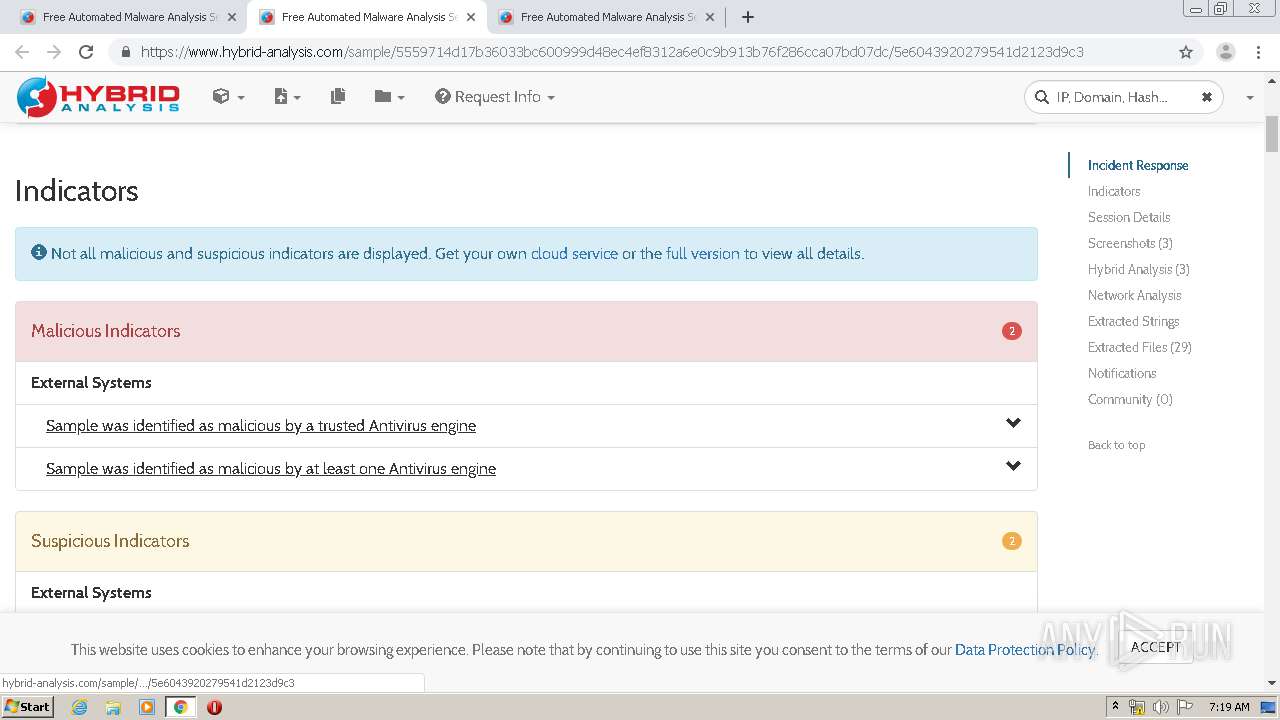
Task: Open the folder dropdown in navbar
Action: pos(389,97)
